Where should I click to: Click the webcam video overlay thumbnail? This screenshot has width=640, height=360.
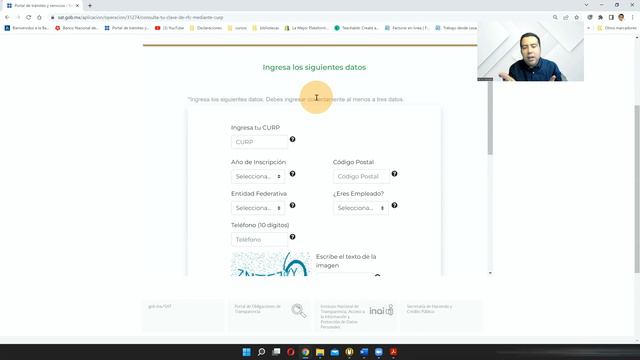[x=531, y=51]
